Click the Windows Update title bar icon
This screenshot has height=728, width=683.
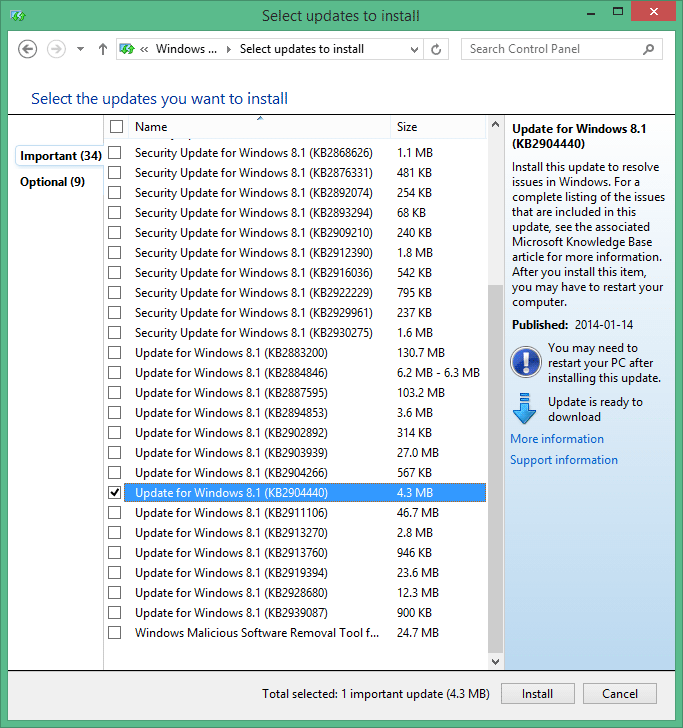click(x=18, y=16)
